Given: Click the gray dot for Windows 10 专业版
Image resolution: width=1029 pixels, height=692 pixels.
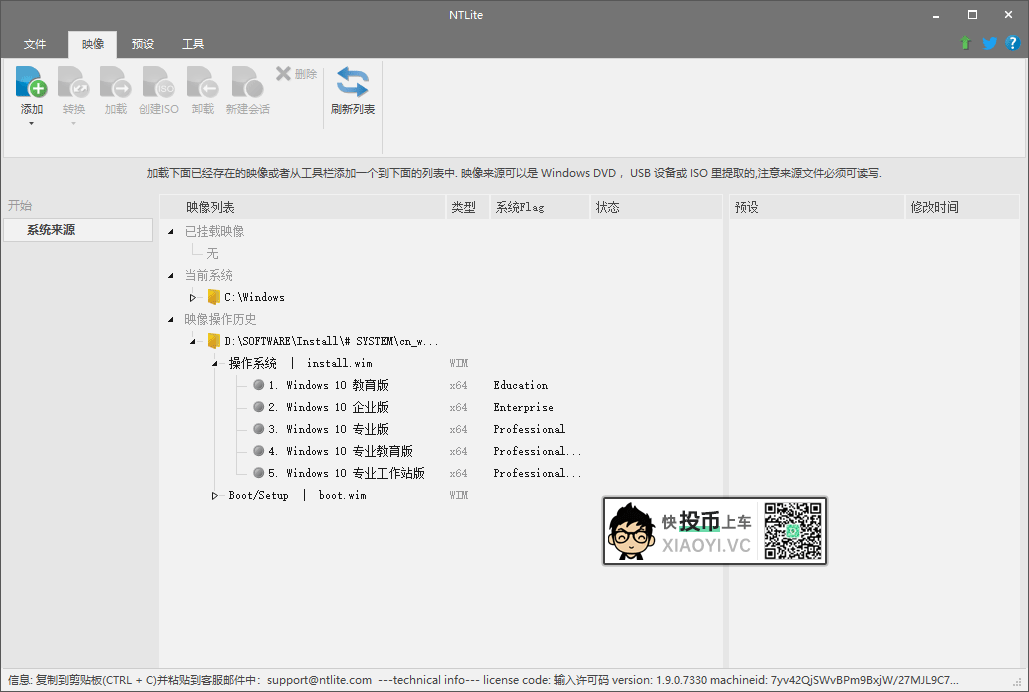Looking at the screenshot, I should (259, 429).
